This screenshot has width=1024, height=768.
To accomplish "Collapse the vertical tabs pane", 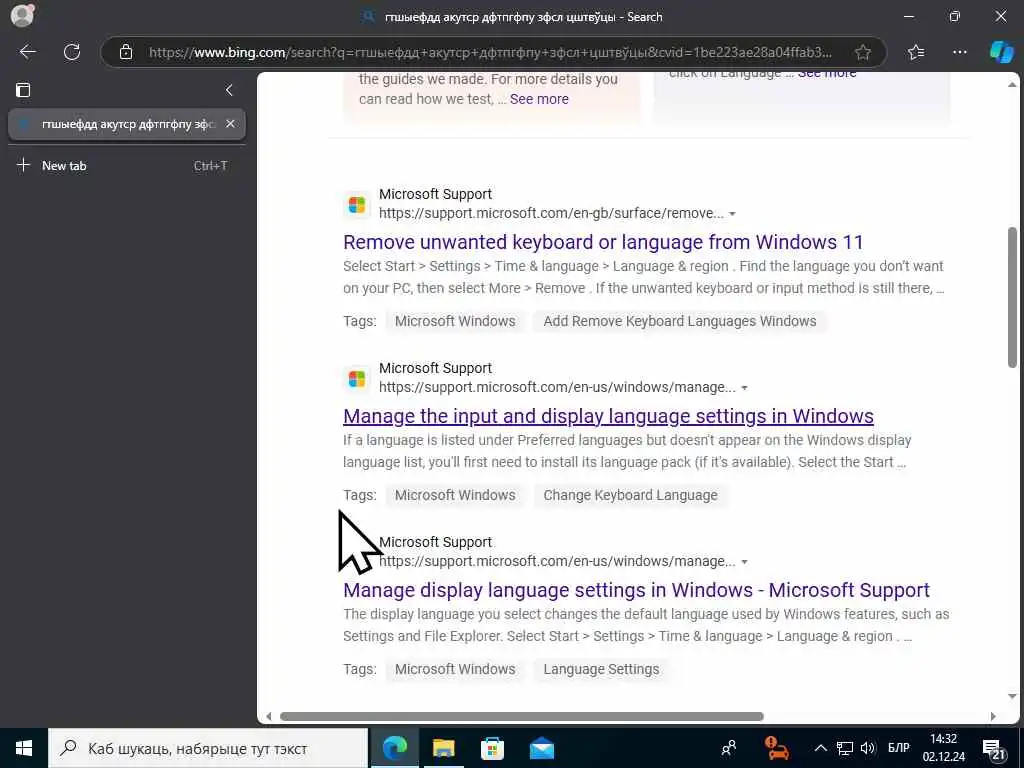I will click(229, 89).
